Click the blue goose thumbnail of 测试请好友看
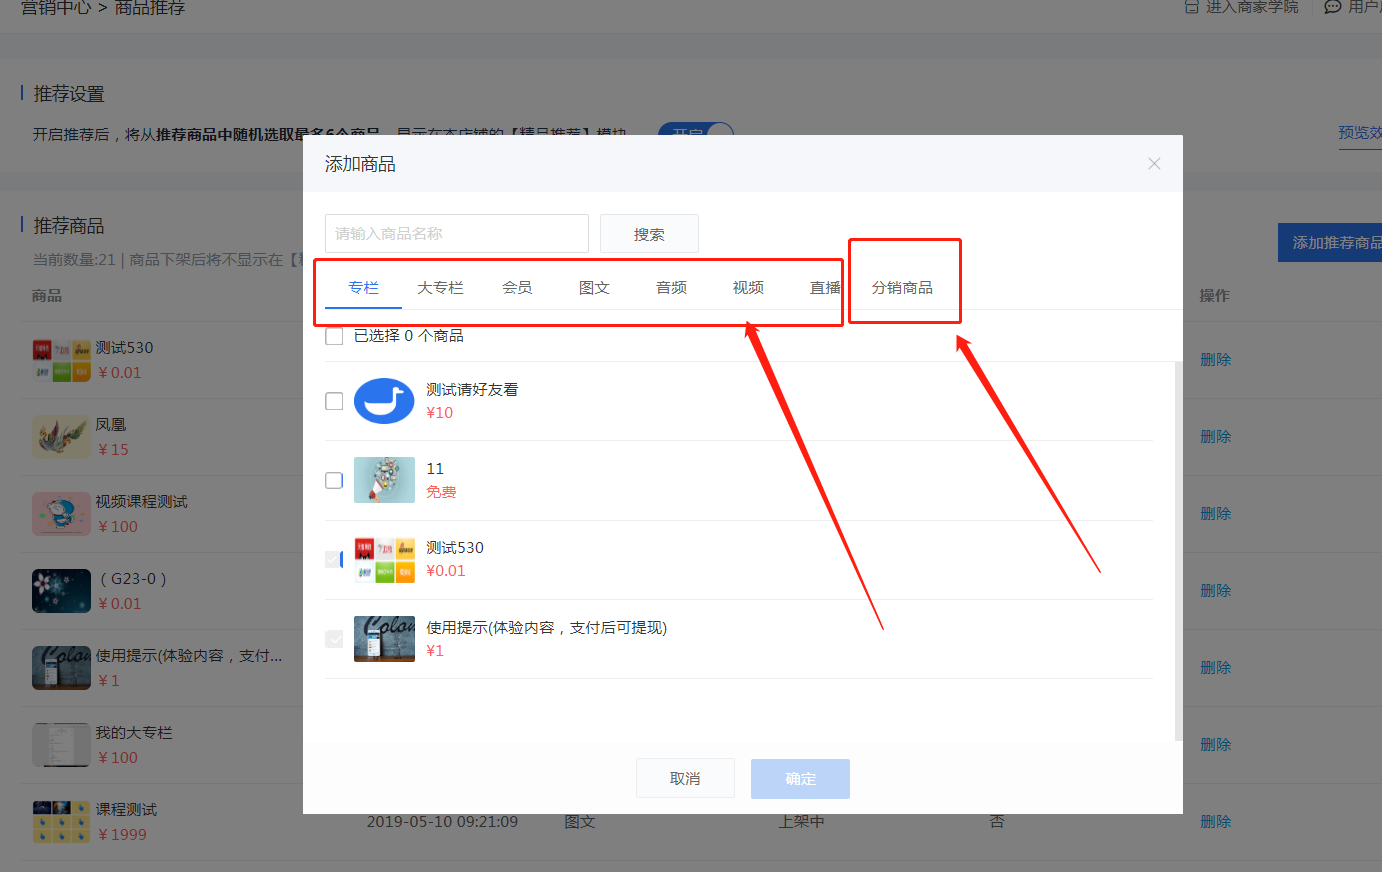The image size is (1382, 872). (384, 401)
